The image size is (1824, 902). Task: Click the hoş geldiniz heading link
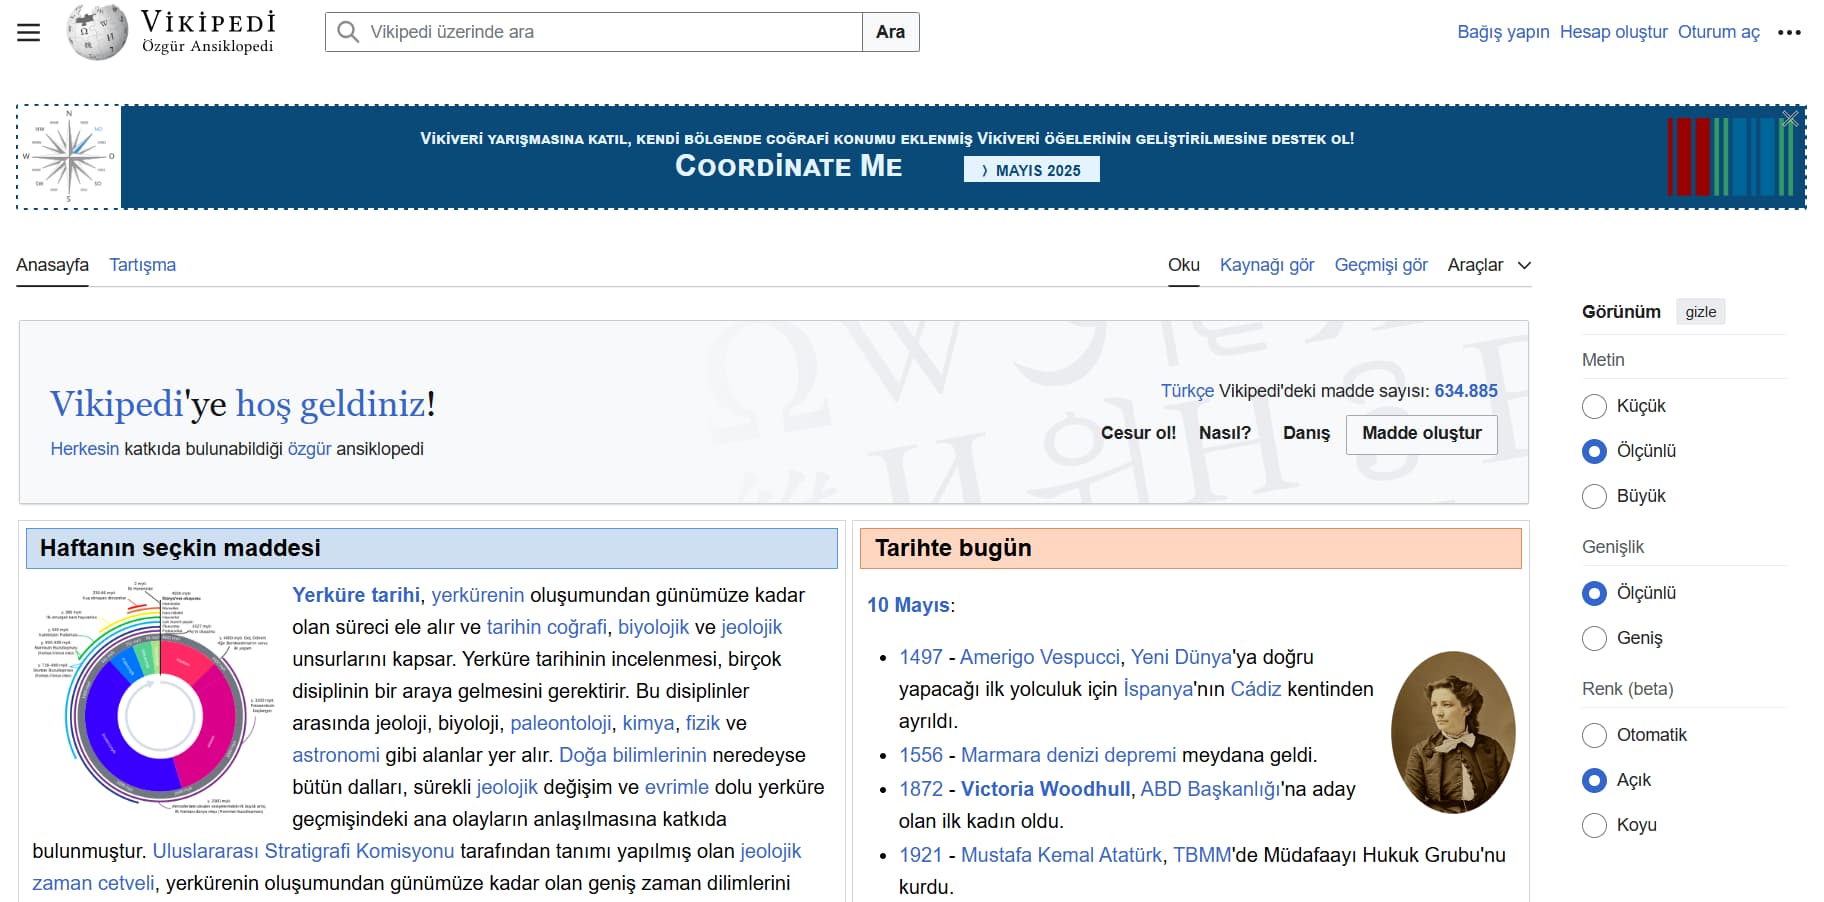coord(331,404)
